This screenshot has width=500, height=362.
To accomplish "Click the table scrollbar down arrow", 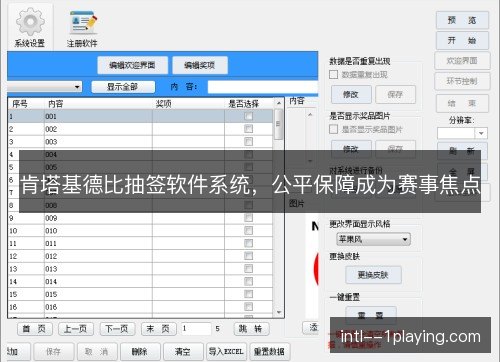I will (x=279, y=312).
